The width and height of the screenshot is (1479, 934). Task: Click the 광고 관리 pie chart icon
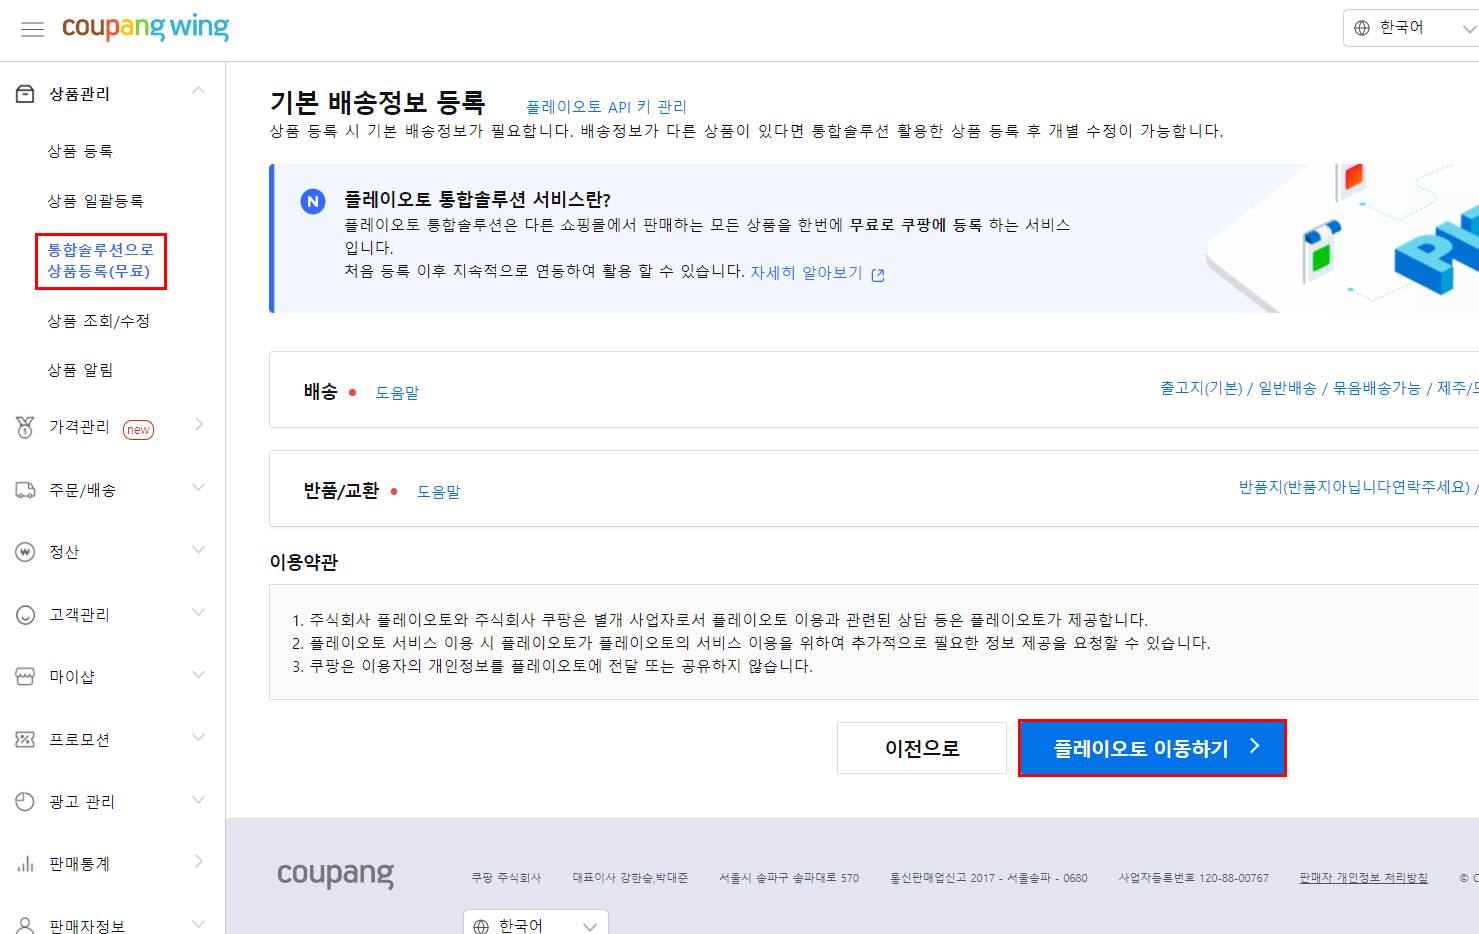click(x=25, y=802)
